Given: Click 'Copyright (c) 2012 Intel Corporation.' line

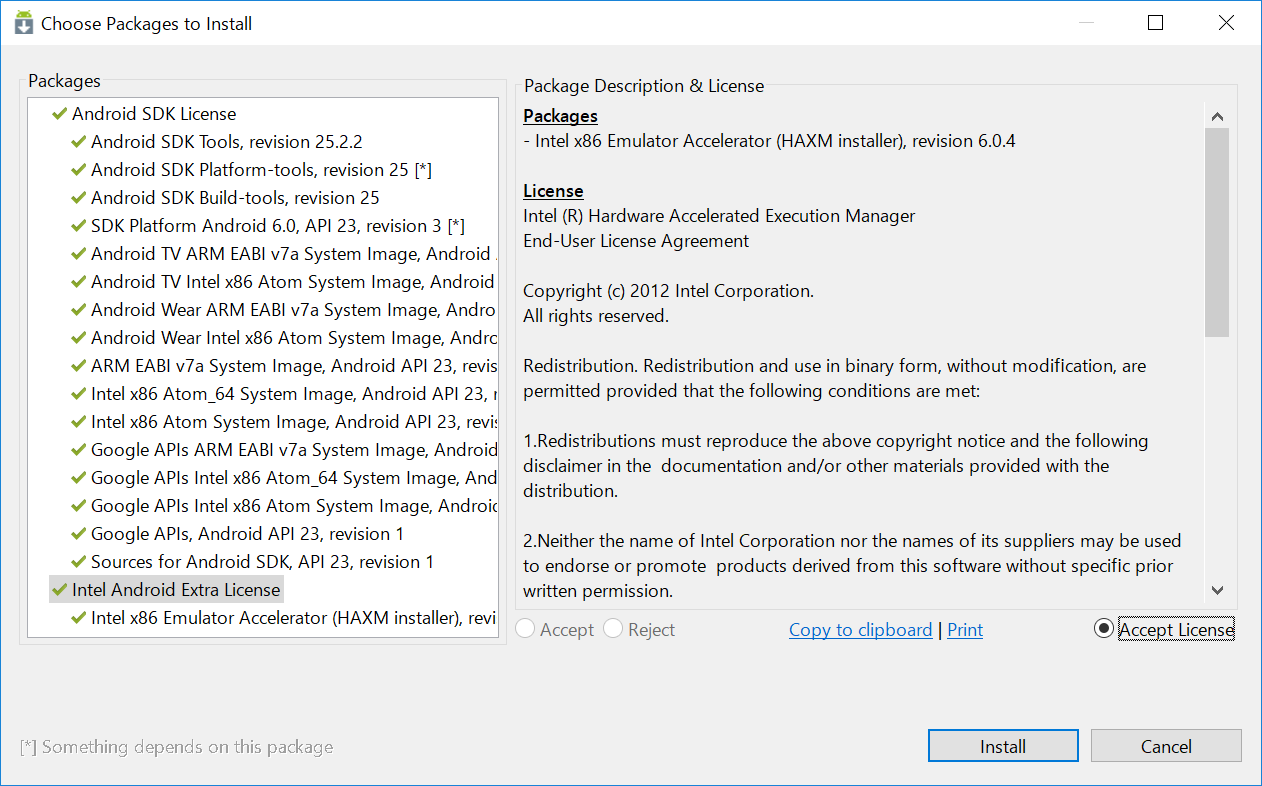Looking at the screenshot, I should pyautogui.click(x=668, y=291).
